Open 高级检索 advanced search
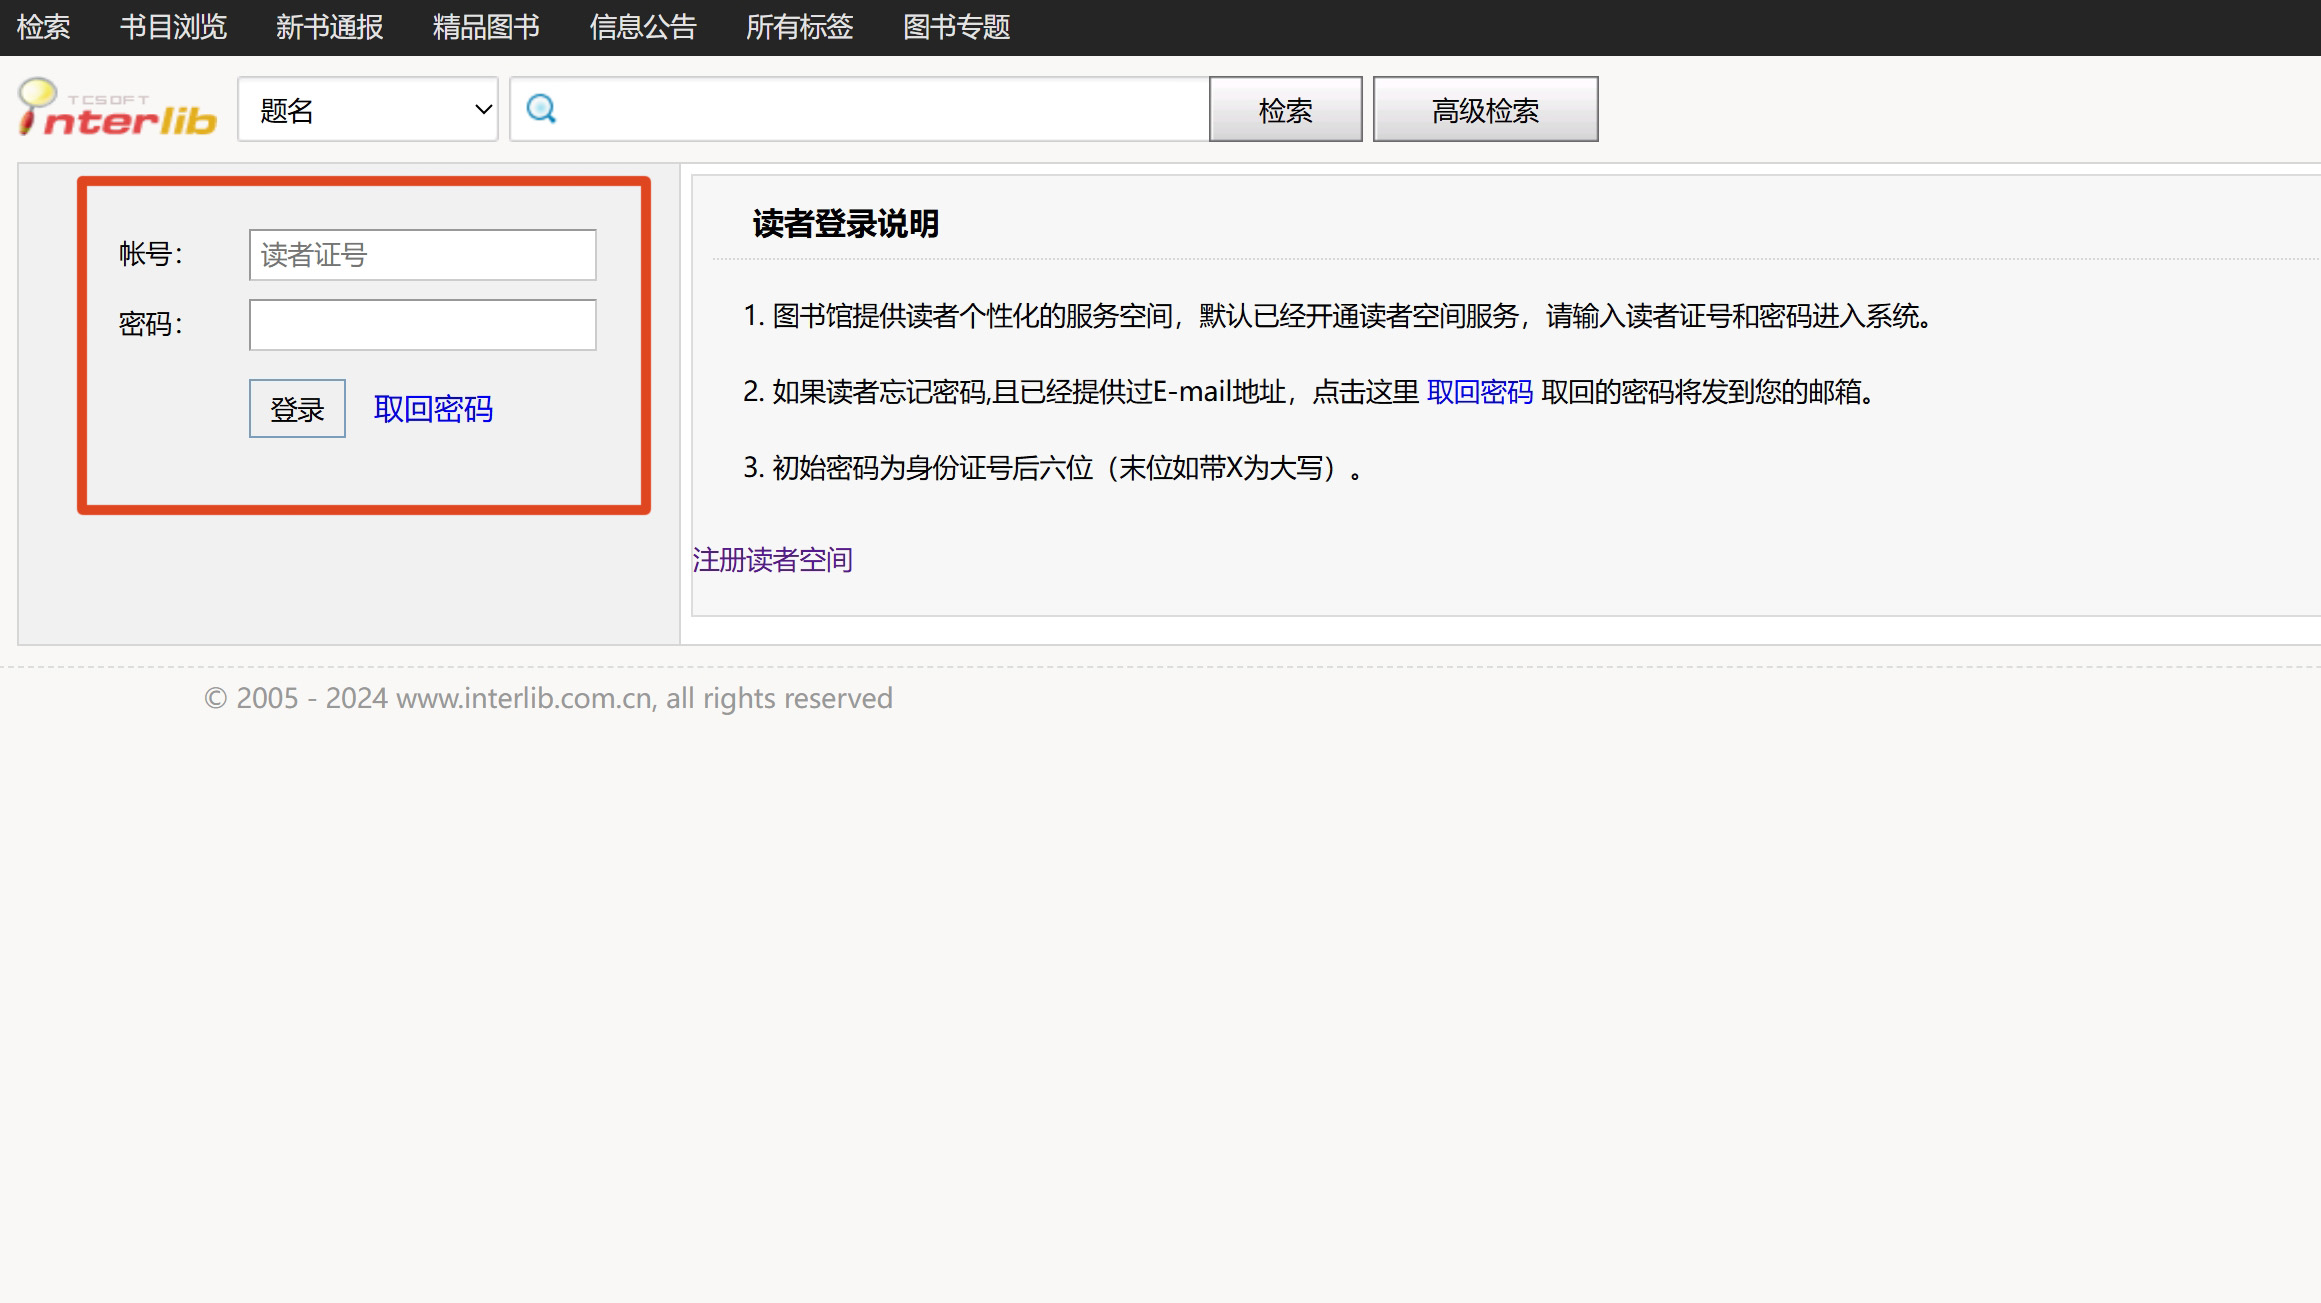The image size is (2321, 1303). click(x=1484, y=110)
